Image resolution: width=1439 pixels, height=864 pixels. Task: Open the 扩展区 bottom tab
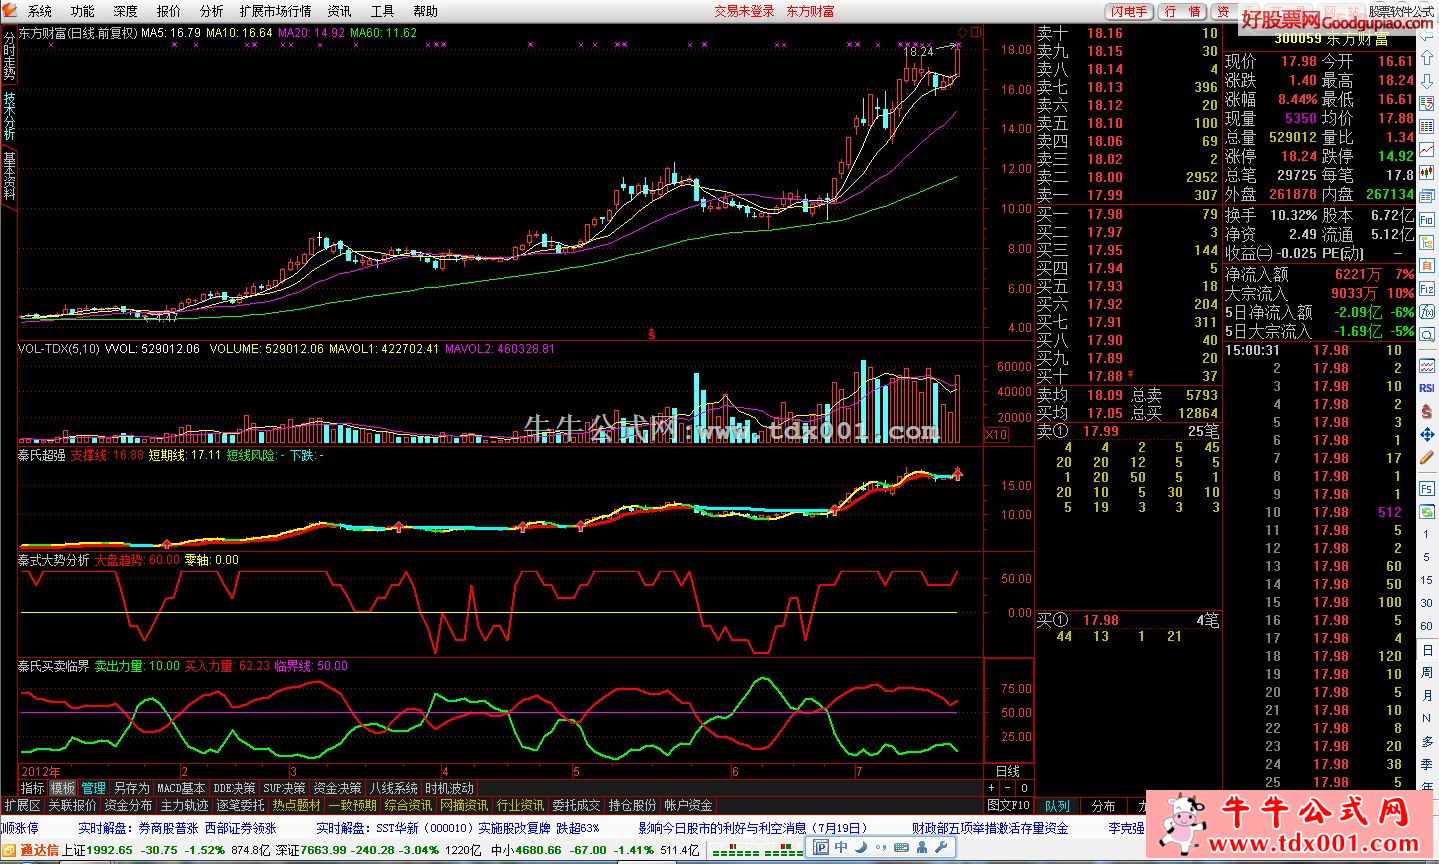click(x=22, y=805)
